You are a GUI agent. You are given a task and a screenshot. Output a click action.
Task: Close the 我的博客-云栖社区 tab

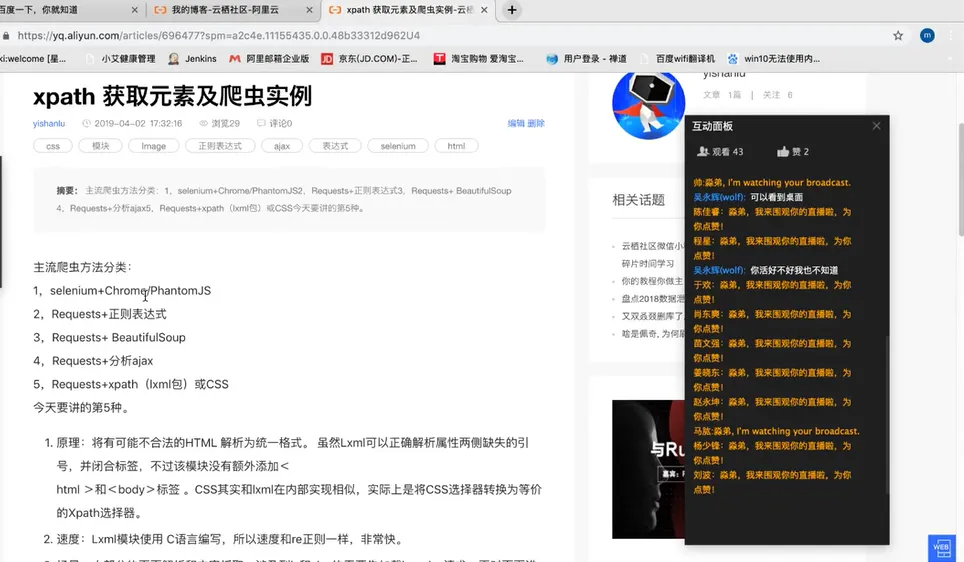click(x=309, y=10)
